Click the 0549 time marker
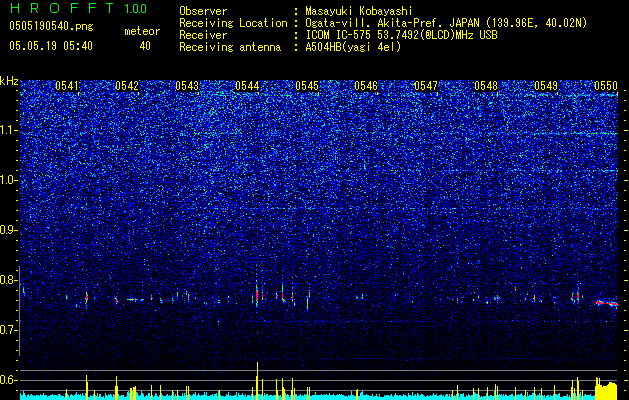This screenshot has width=629, height=400. [x=546, y=86]
